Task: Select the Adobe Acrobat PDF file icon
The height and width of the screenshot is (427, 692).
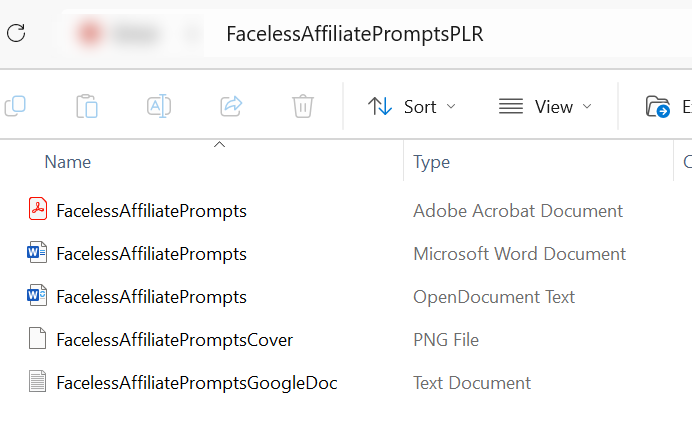Action: click(37, 210)
